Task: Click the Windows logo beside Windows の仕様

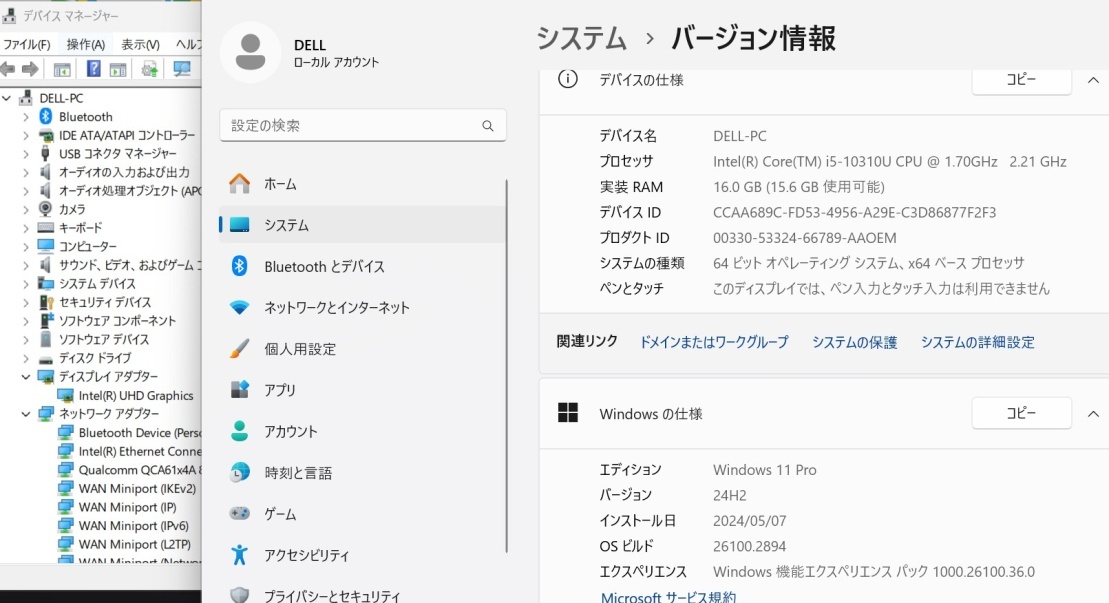Action: tap(567, 412)
